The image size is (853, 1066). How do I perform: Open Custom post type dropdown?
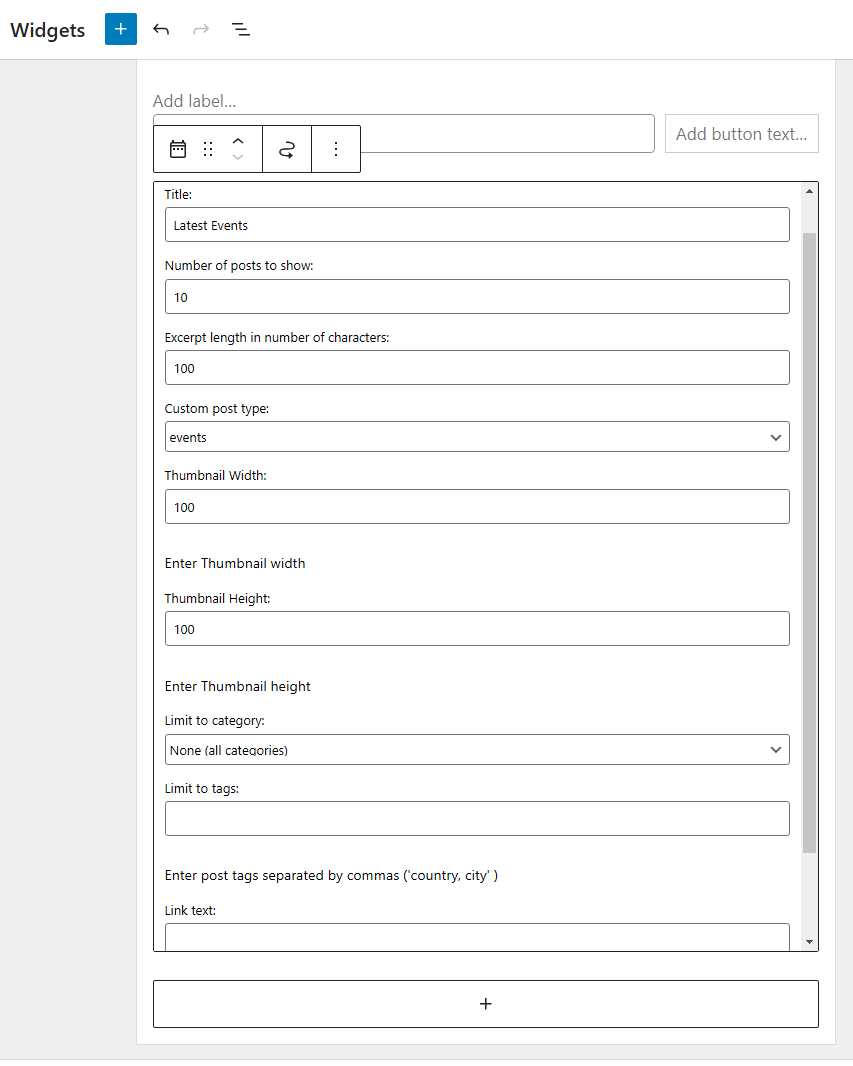477,437
